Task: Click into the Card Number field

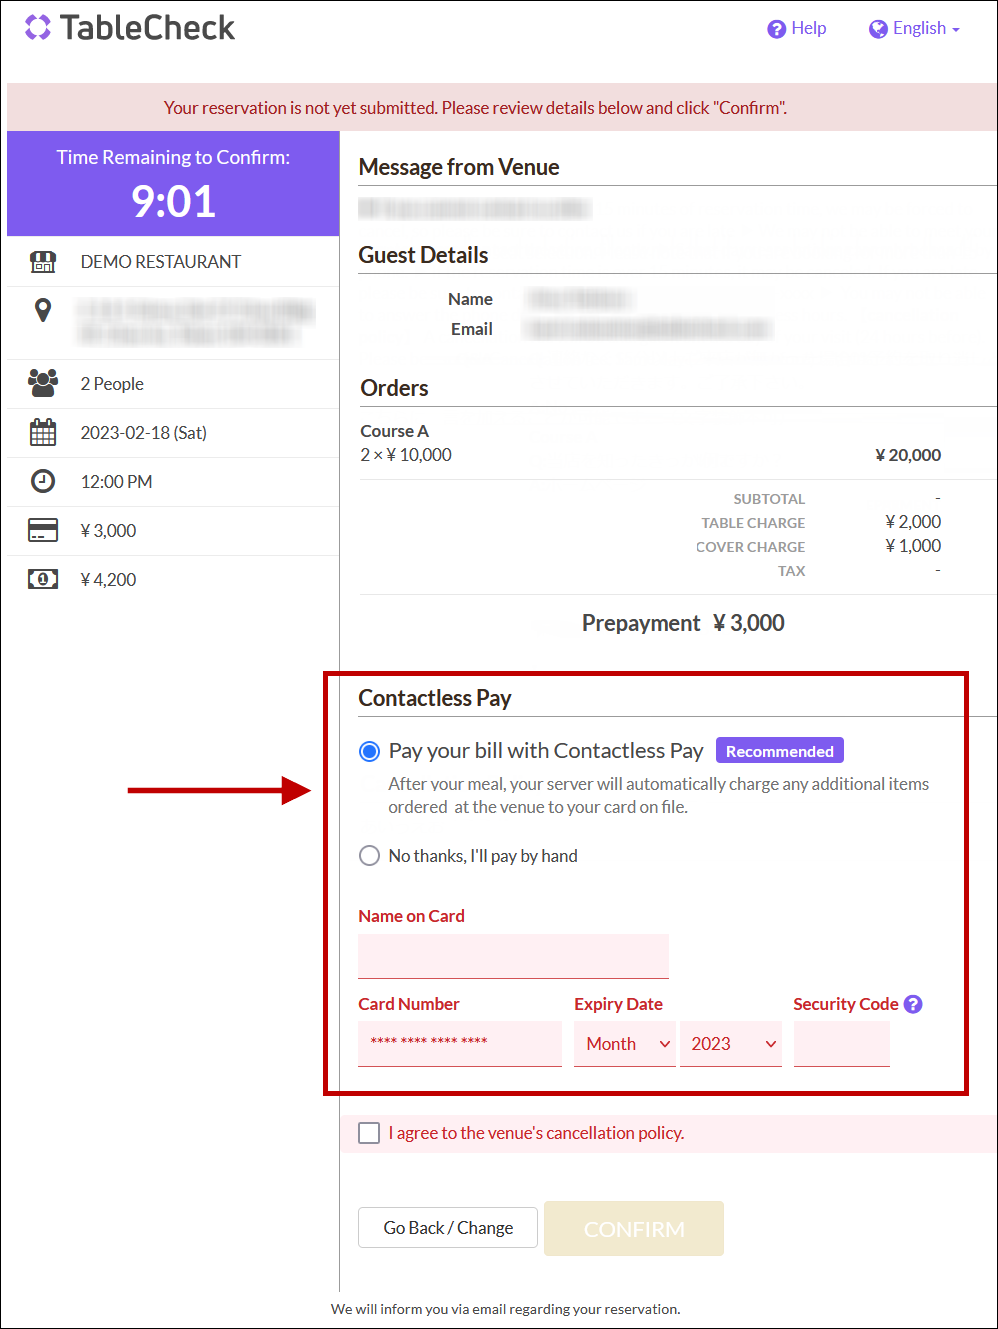Action: click(460, 1043)
